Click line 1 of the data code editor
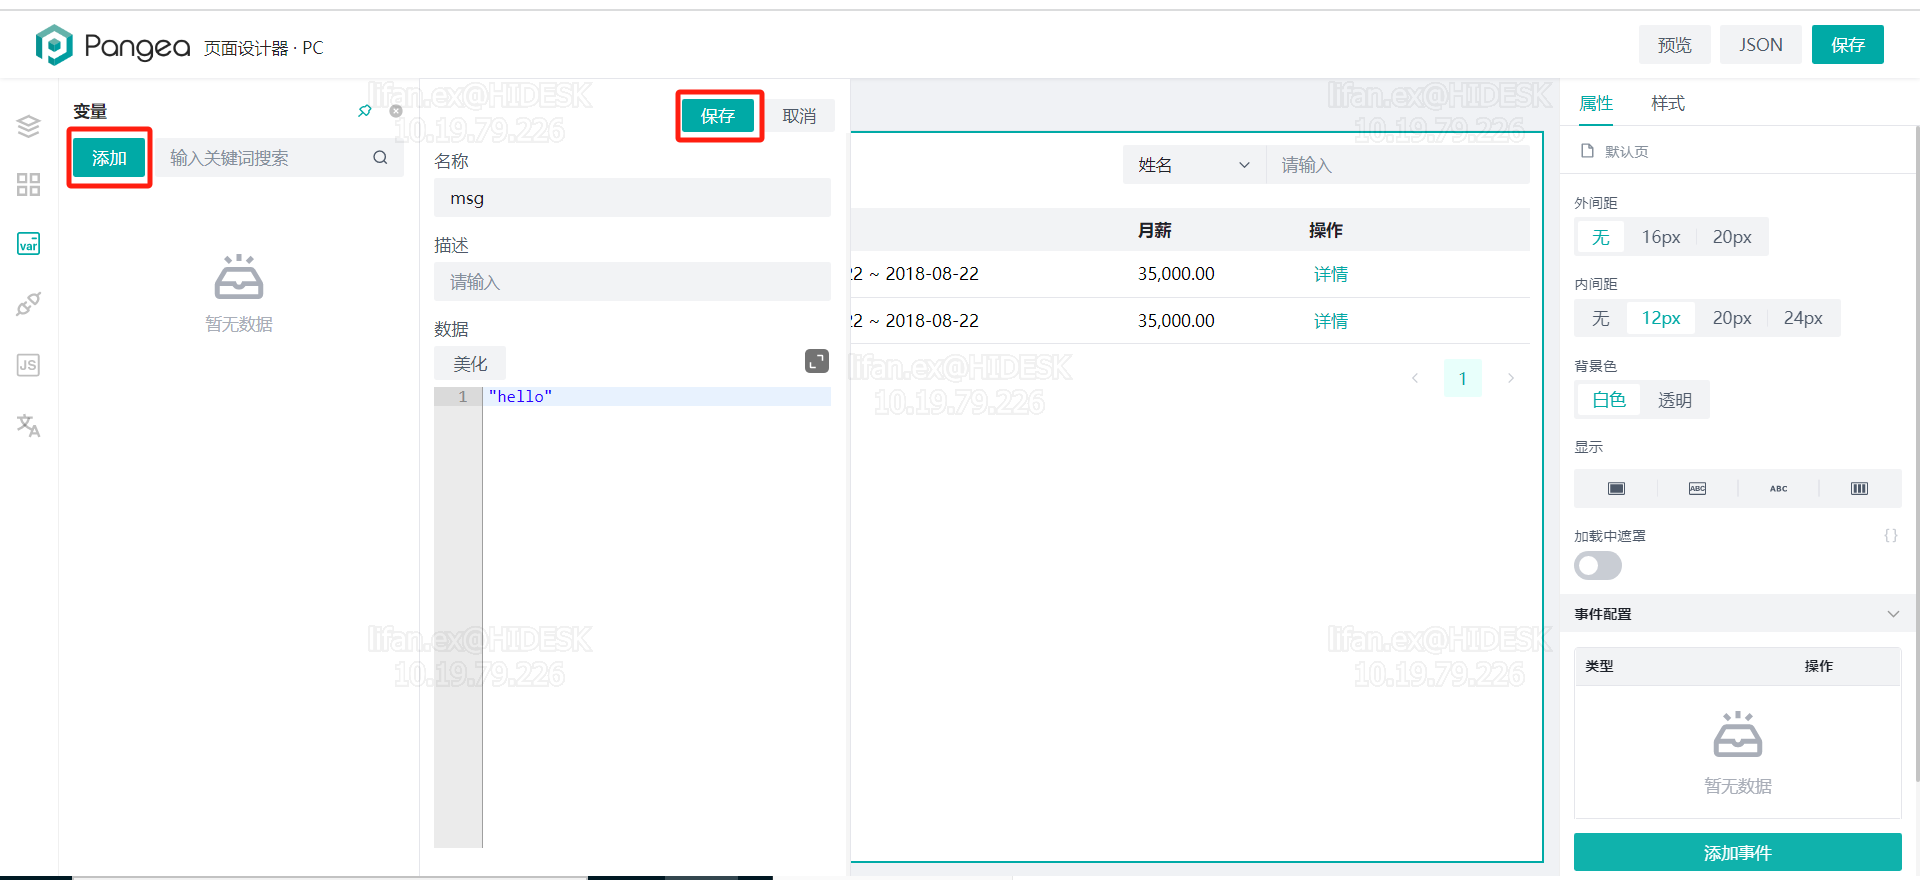This screenshot has height=880, width=1920. pyautogui.click(x=657, y=397)
